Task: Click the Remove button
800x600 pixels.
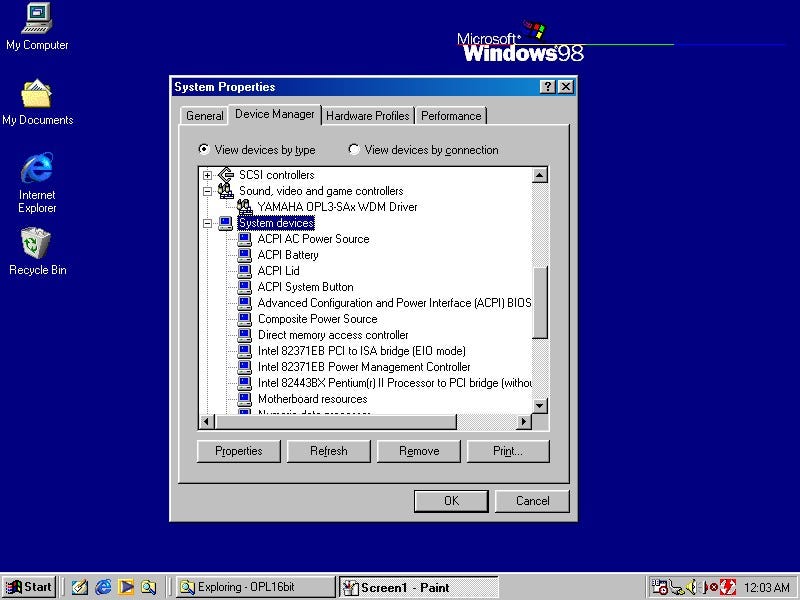Action: tap(419, 451)
